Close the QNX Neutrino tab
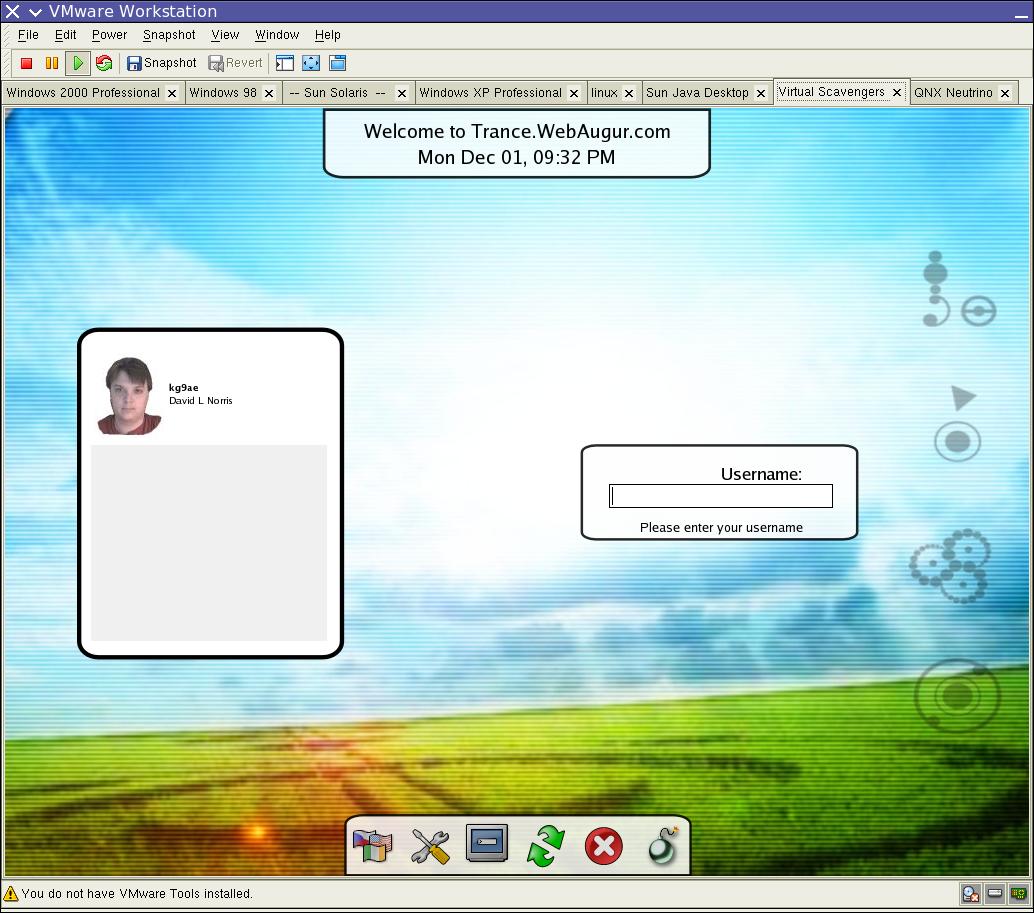This screenshot has height=913, width=1034. (1005, 94)
